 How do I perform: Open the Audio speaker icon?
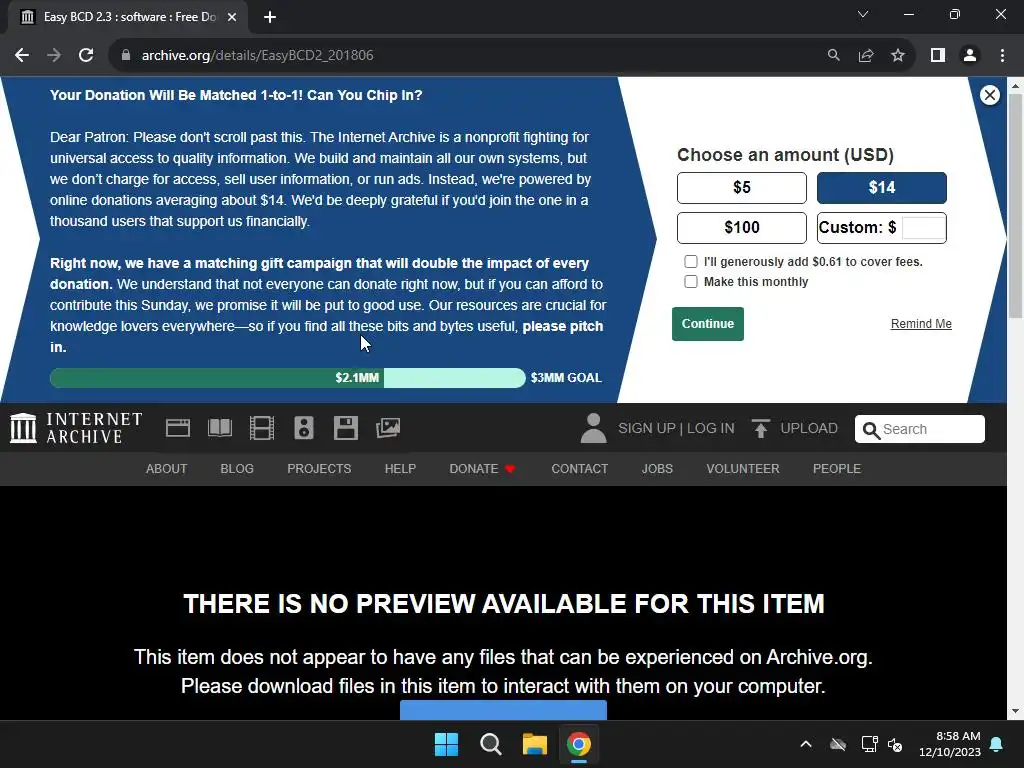point(304,428)
